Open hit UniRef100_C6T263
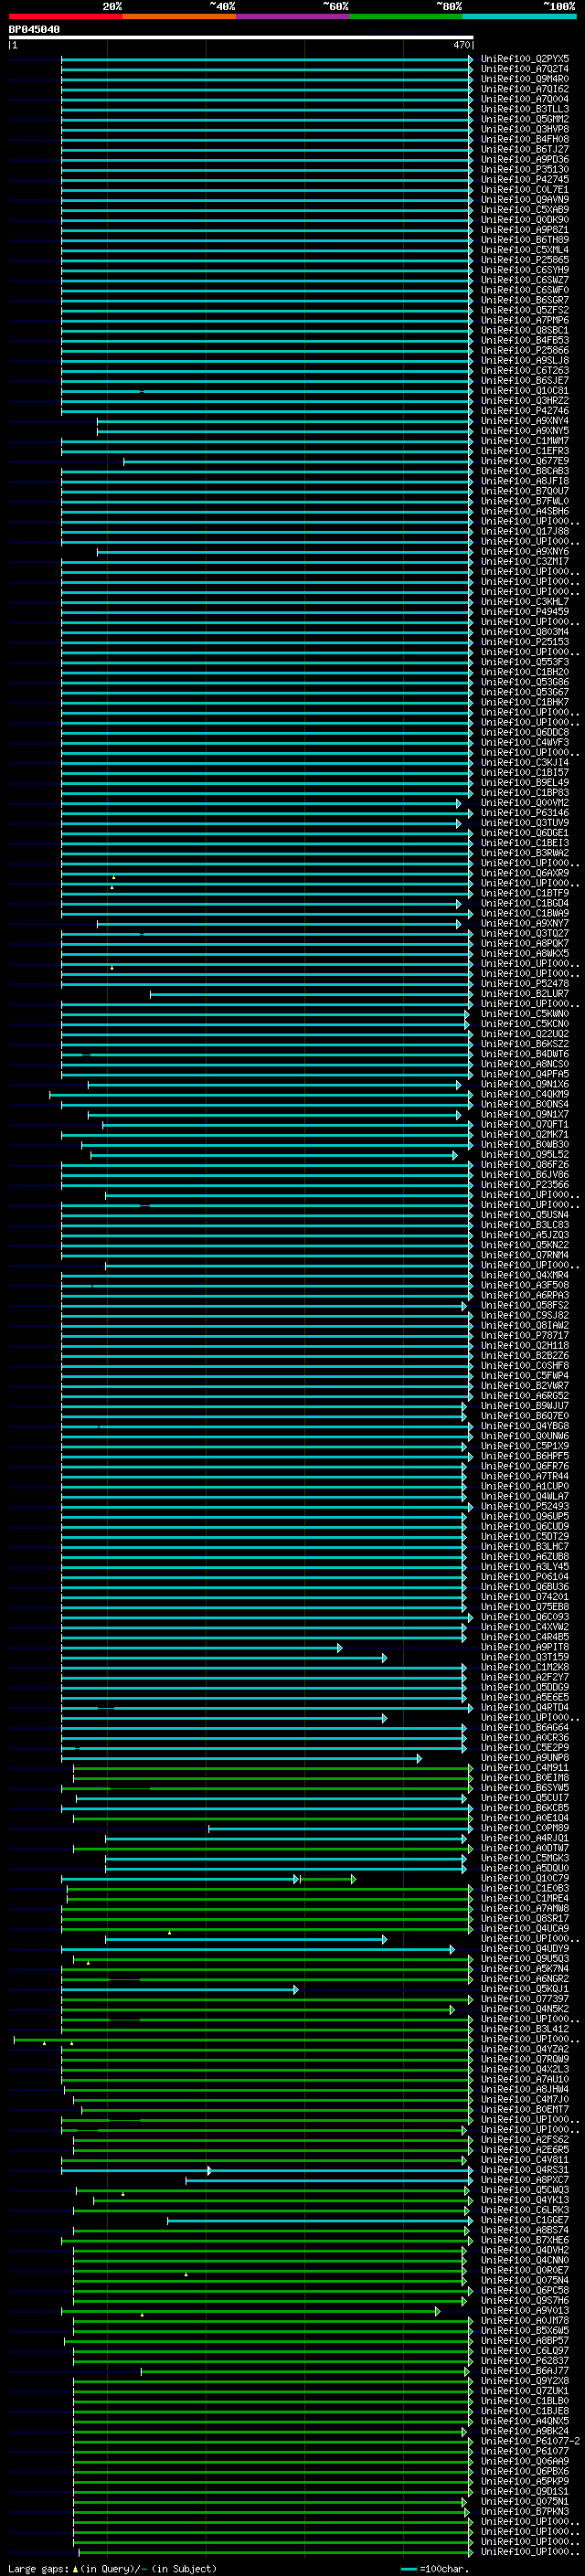This screenshot has width=585, height=2576. 525,370
